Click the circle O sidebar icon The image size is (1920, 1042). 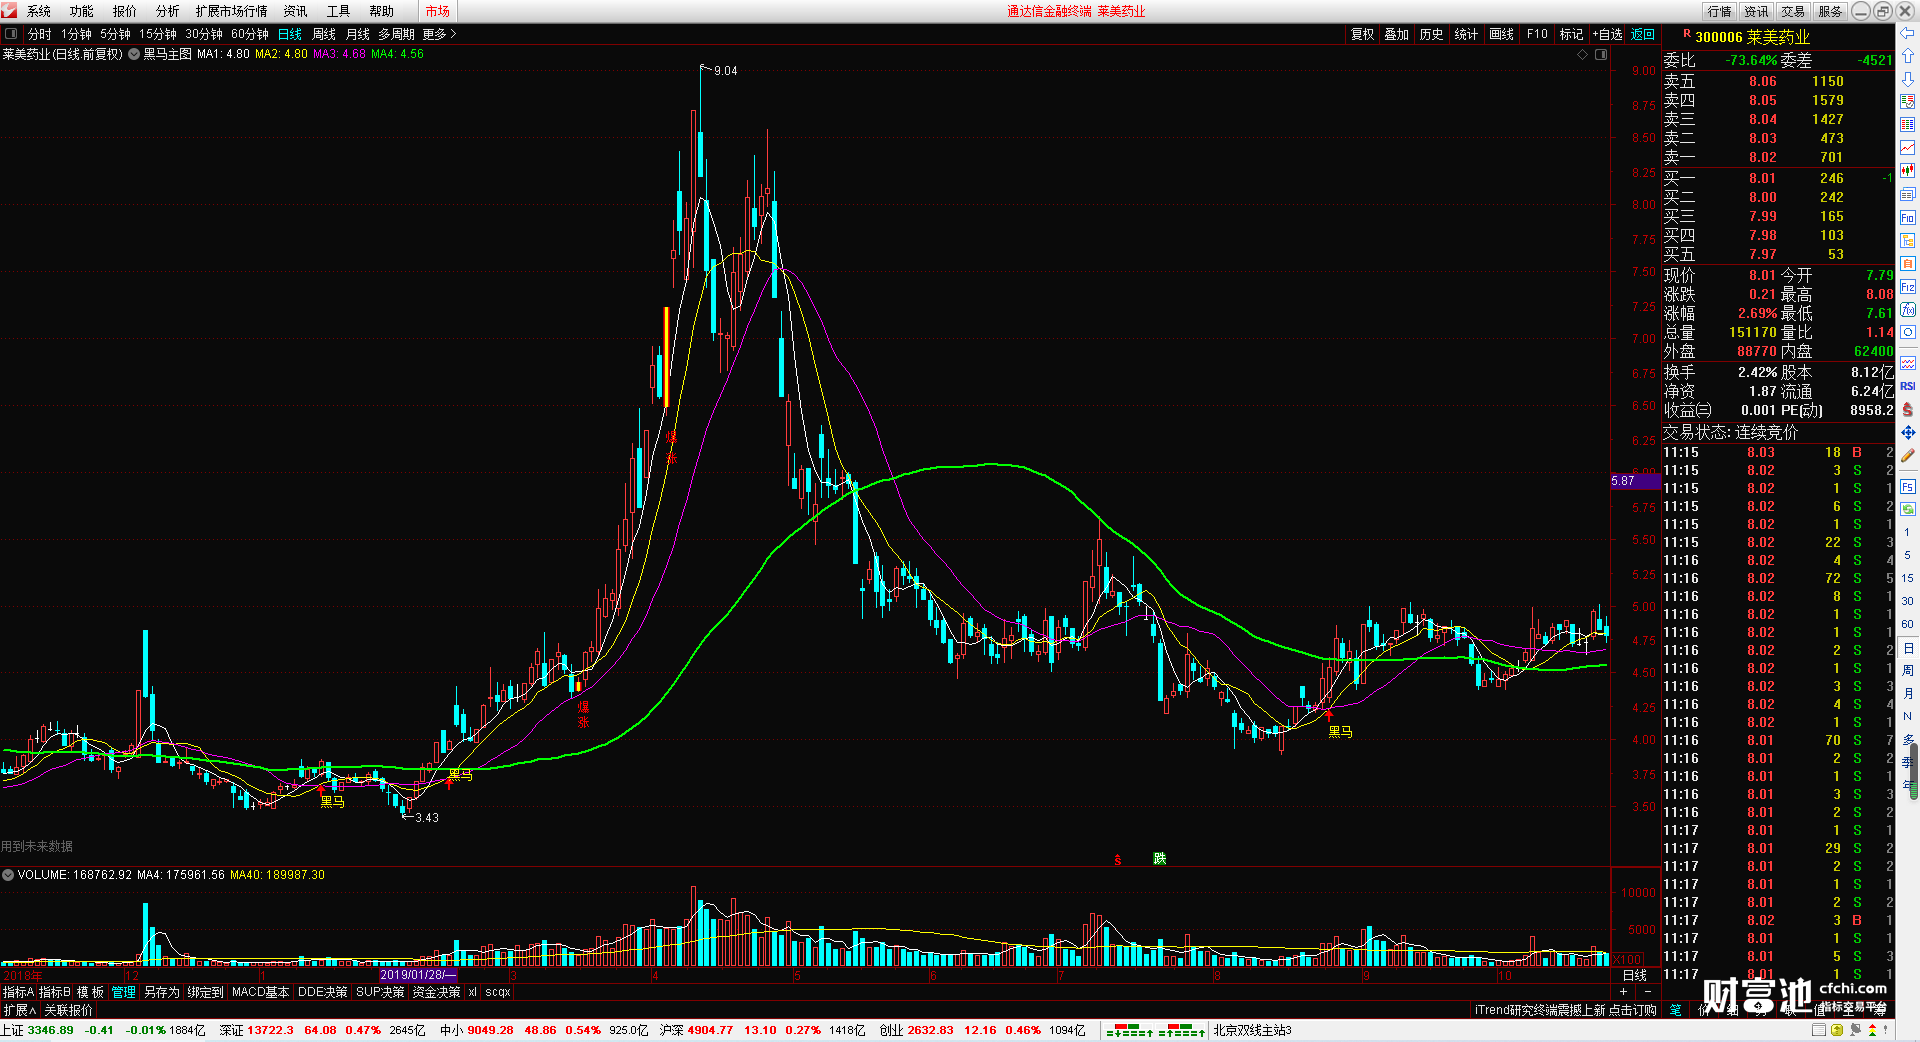(1908, 332)
